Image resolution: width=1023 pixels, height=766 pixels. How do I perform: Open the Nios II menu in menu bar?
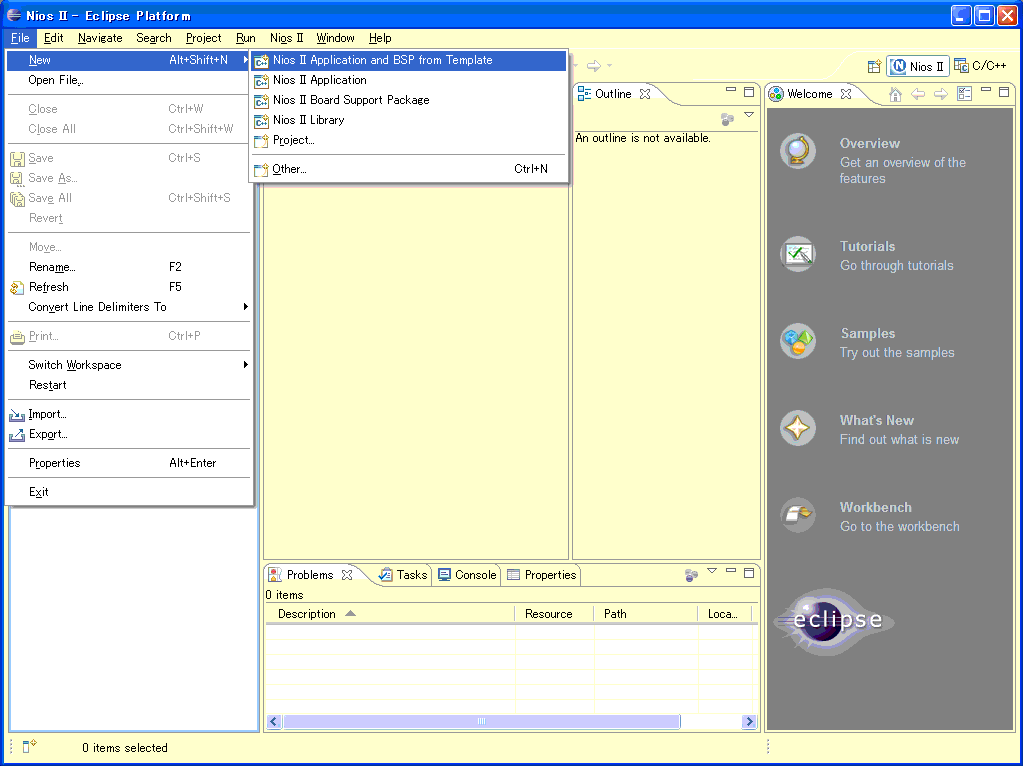point(286,38)
